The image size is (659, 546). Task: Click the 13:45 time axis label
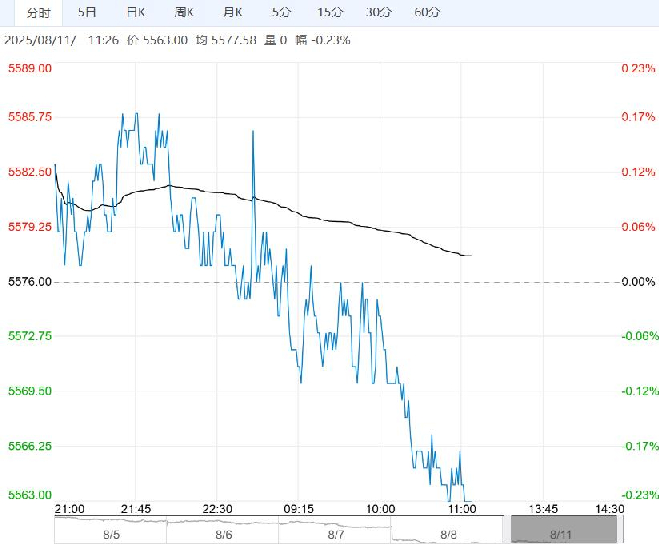543,509
